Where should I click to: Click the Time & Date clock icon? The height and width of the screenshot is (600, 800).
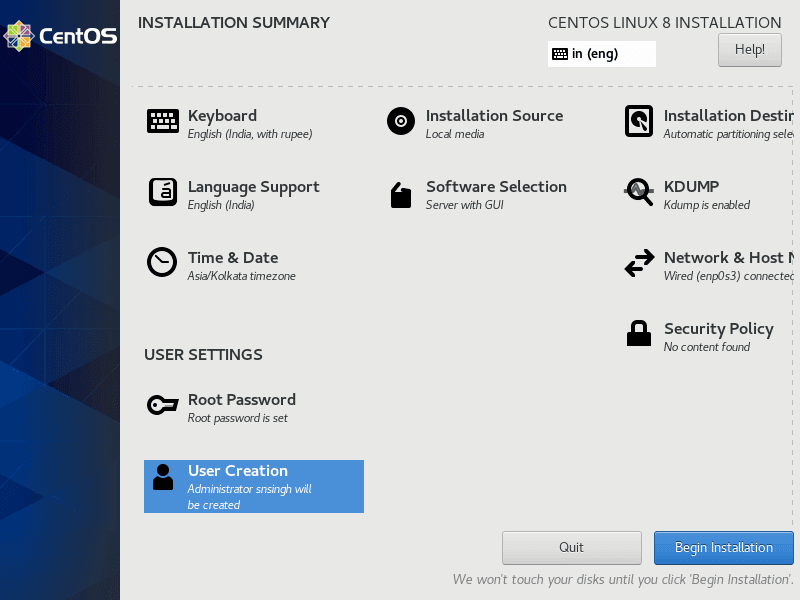click(162, 262)
